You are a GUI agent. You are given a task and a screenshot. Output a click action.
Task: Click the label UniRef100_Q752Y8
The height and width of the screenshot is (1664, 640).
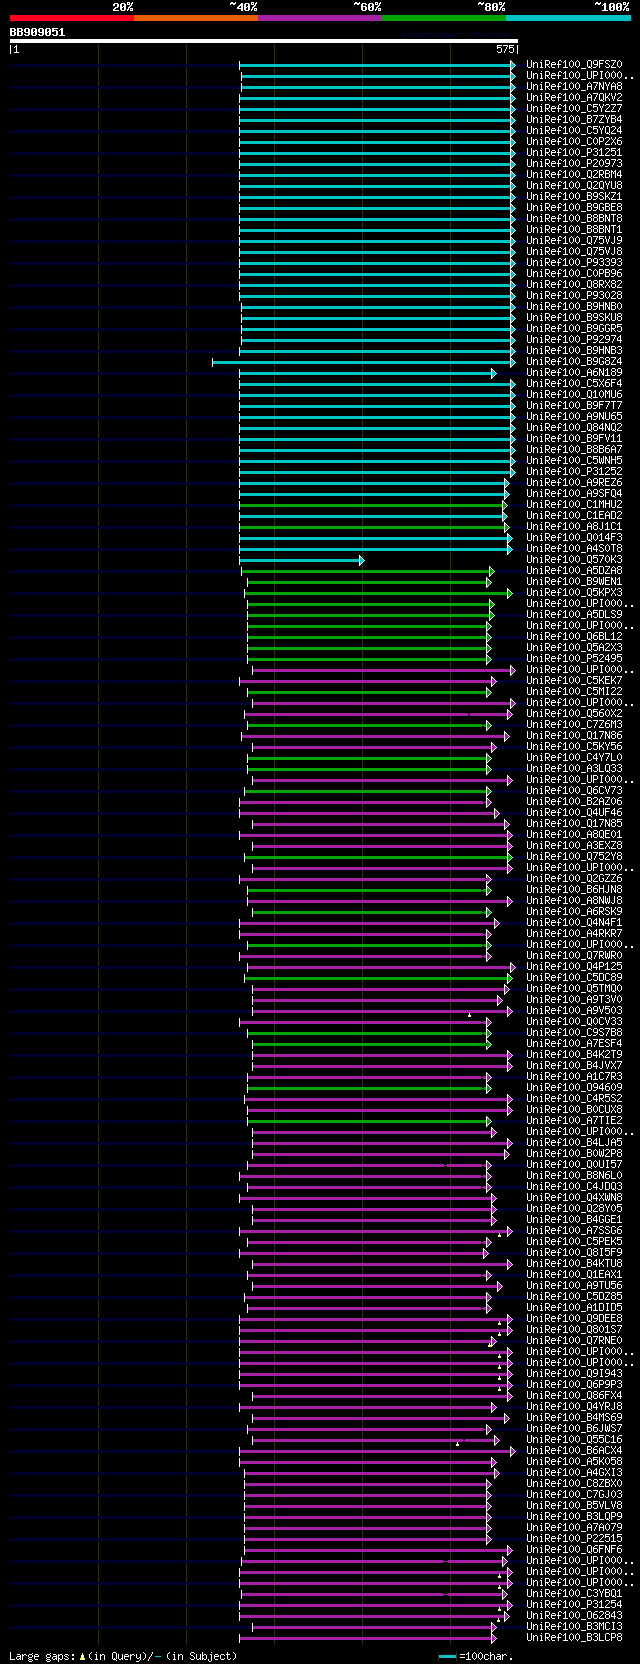tap(574, 856)
